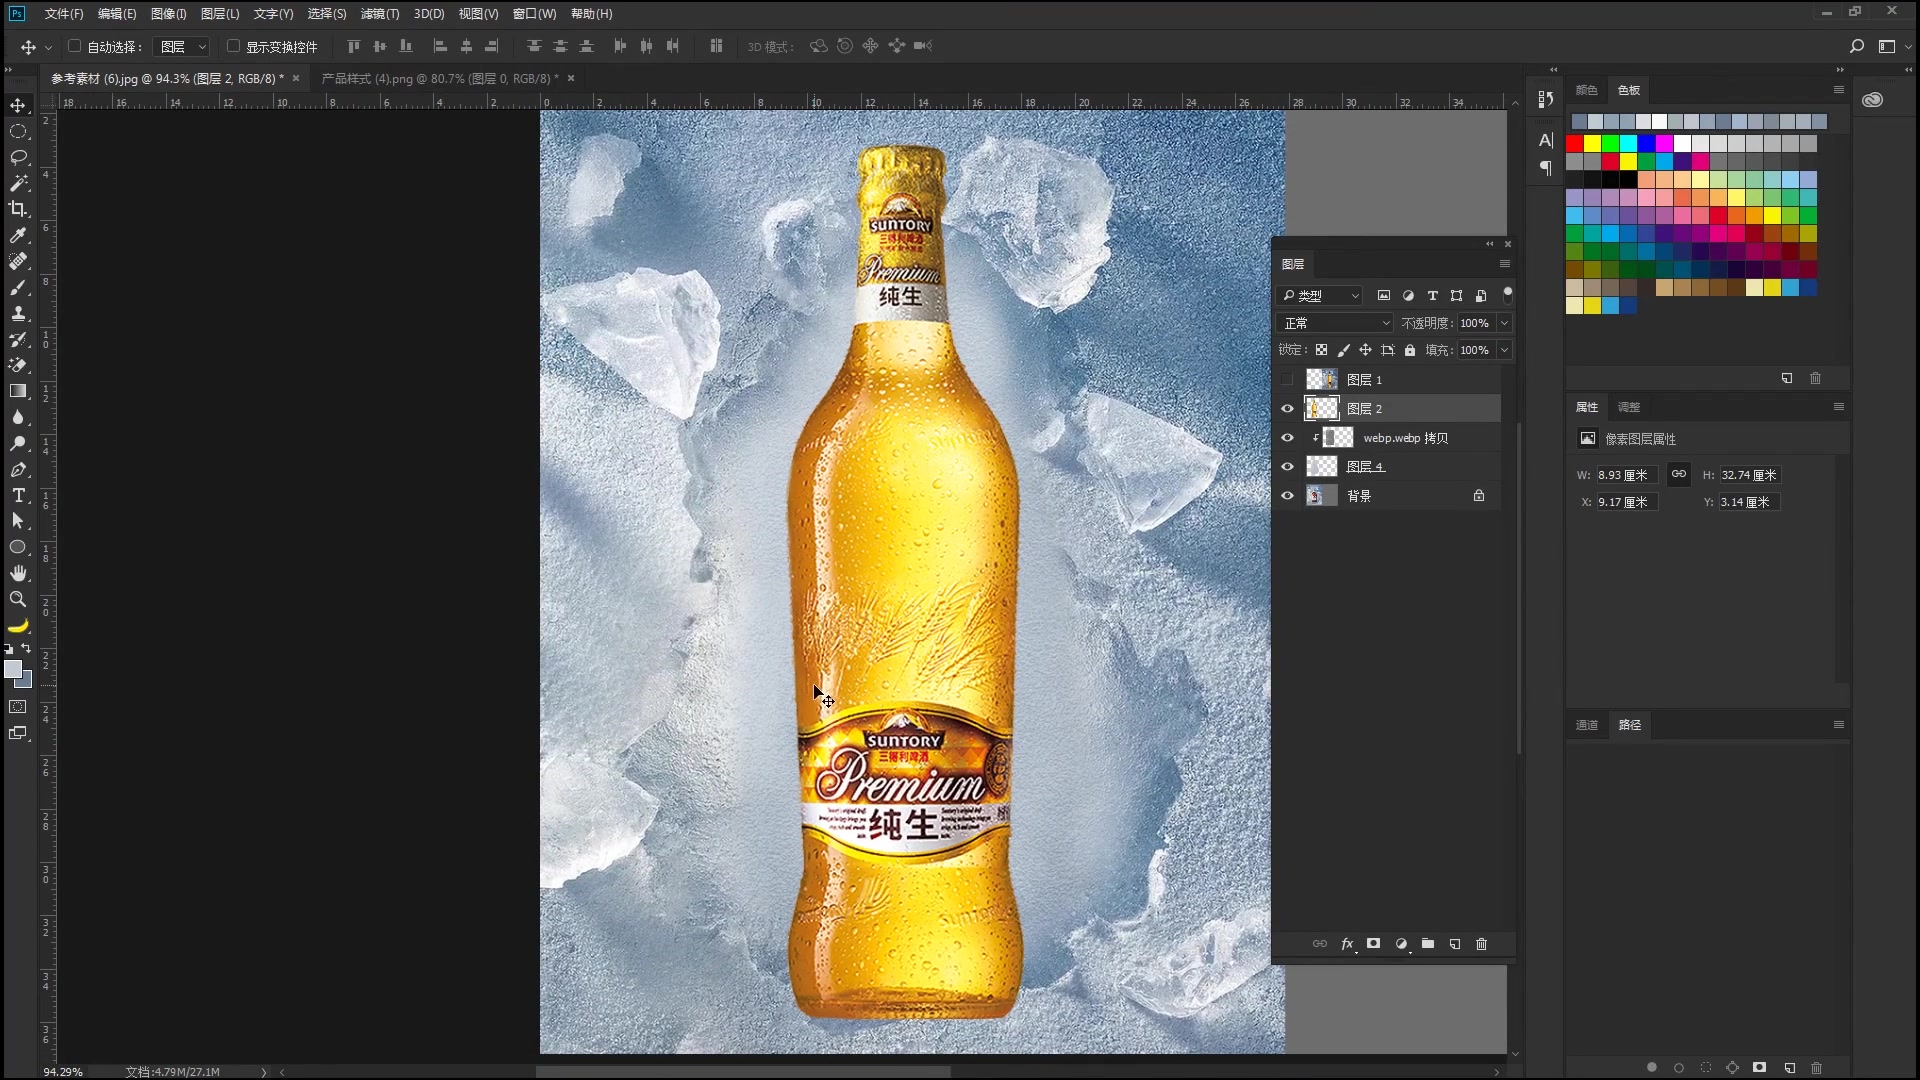
Task: Select the Magic Wand tool
Action: [18, 183]
